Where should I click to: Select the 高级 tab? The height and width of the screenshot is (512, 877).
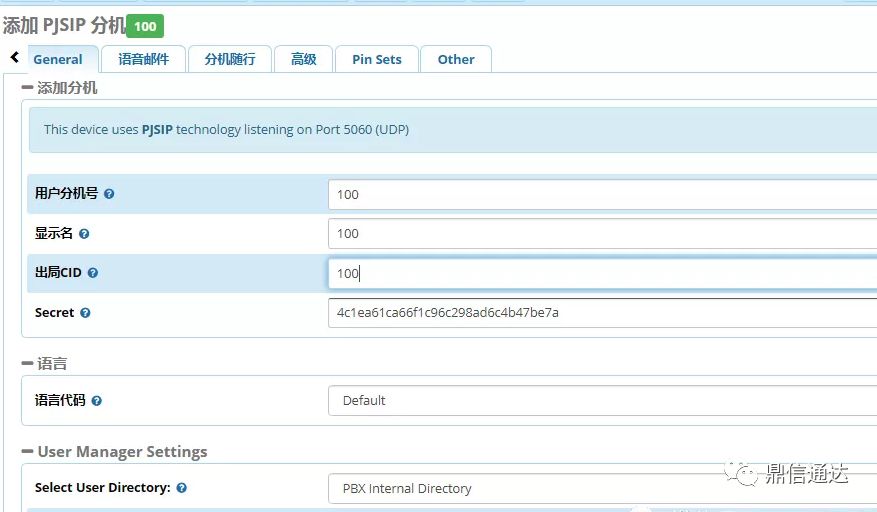tap(304, 59)
